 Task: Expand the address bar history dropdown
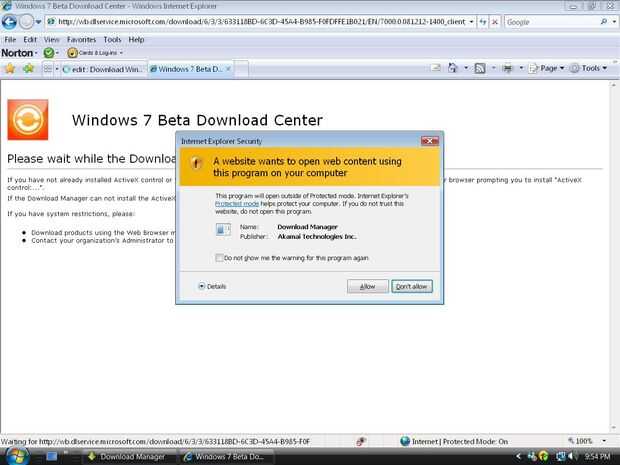(x=471, y=22)
